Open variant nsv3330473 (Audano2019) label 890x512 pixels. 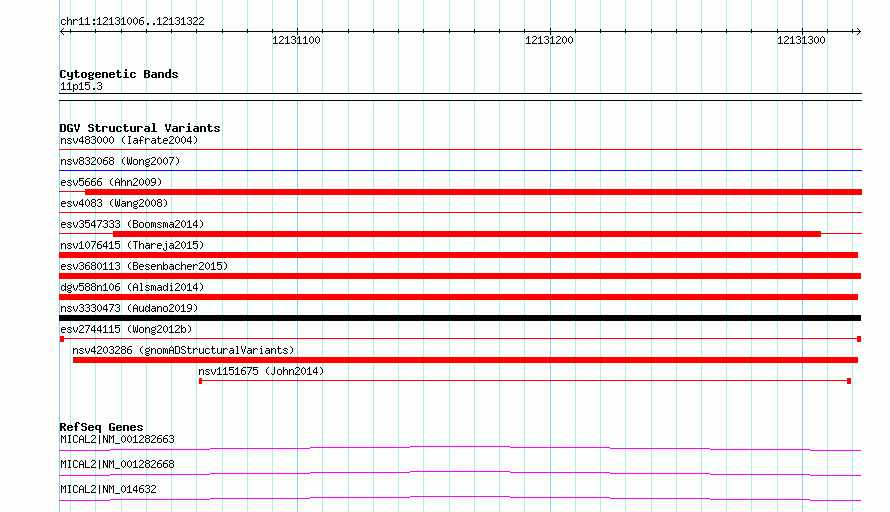[129, 308]
